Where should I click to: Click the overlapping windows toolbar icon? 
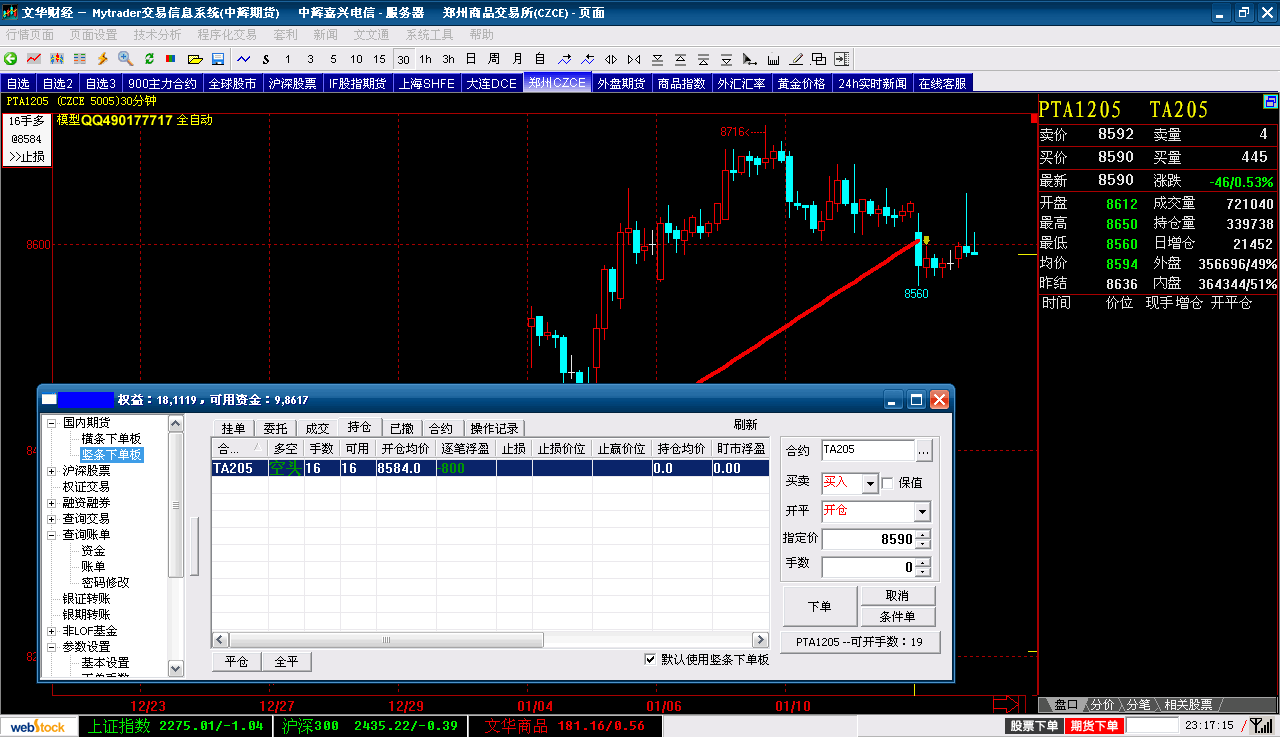coord(819,59)
